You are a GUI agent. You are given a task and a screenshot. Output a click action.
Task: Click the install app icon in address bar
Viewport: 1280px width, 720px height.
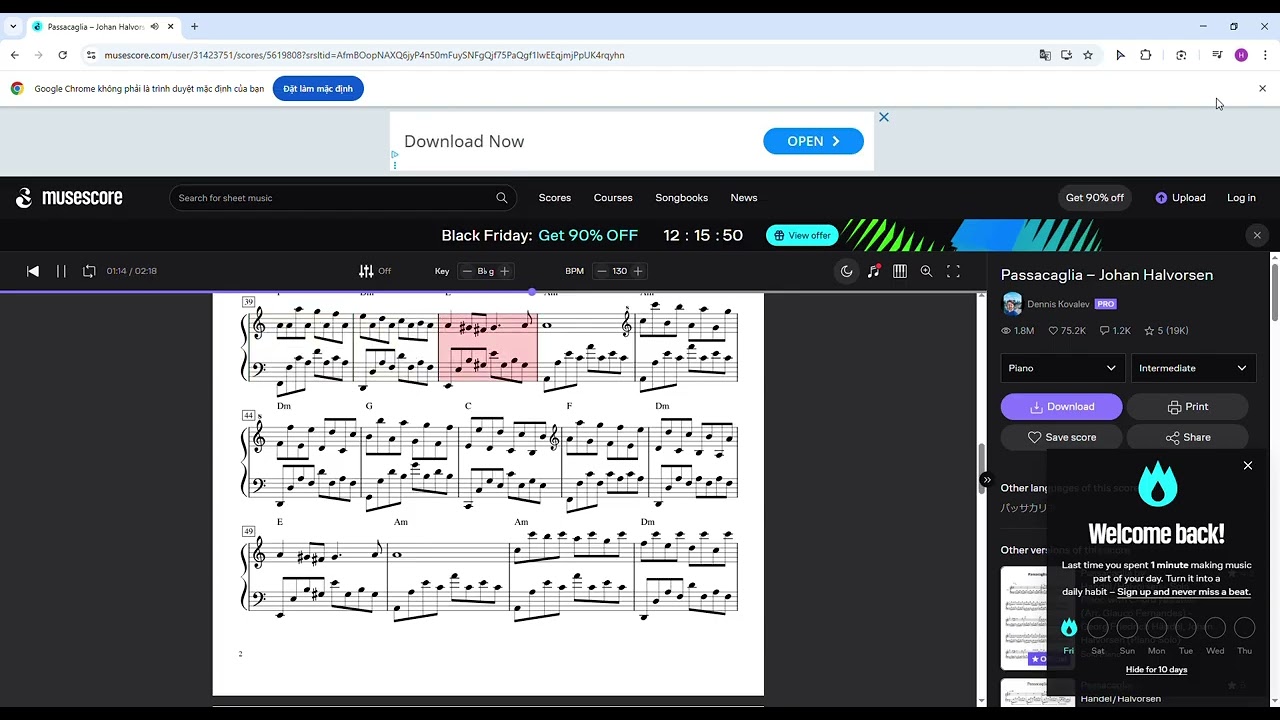coord(1066,55)
